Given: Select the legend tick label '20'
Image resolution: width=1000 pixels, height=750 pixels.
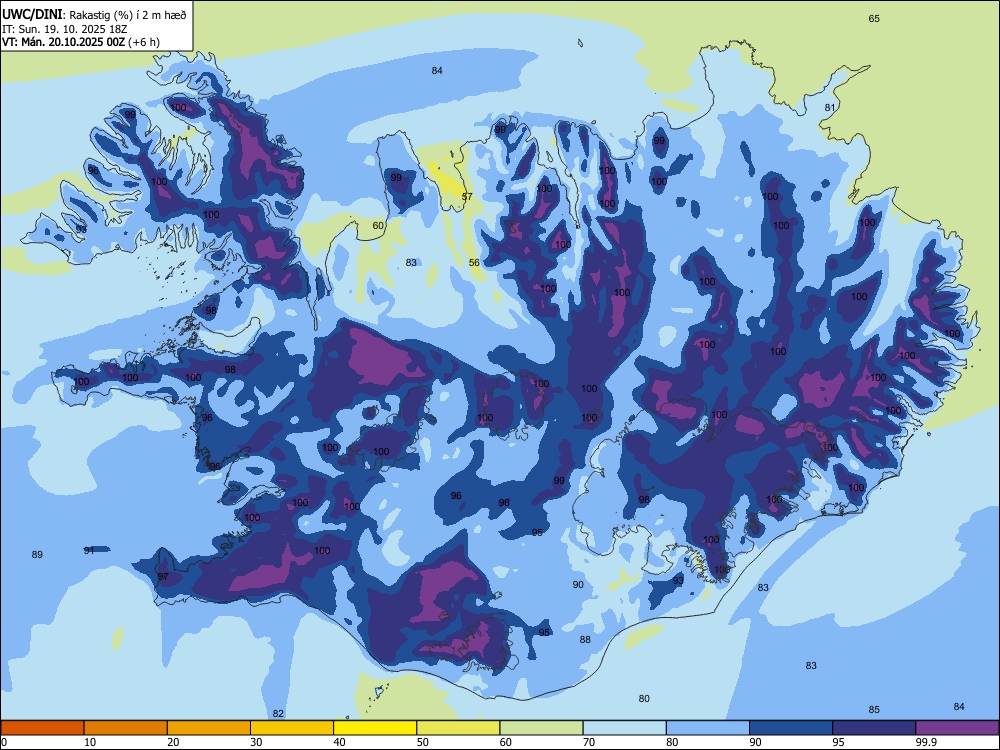Looking at the screenshot, I should point(173,742).
